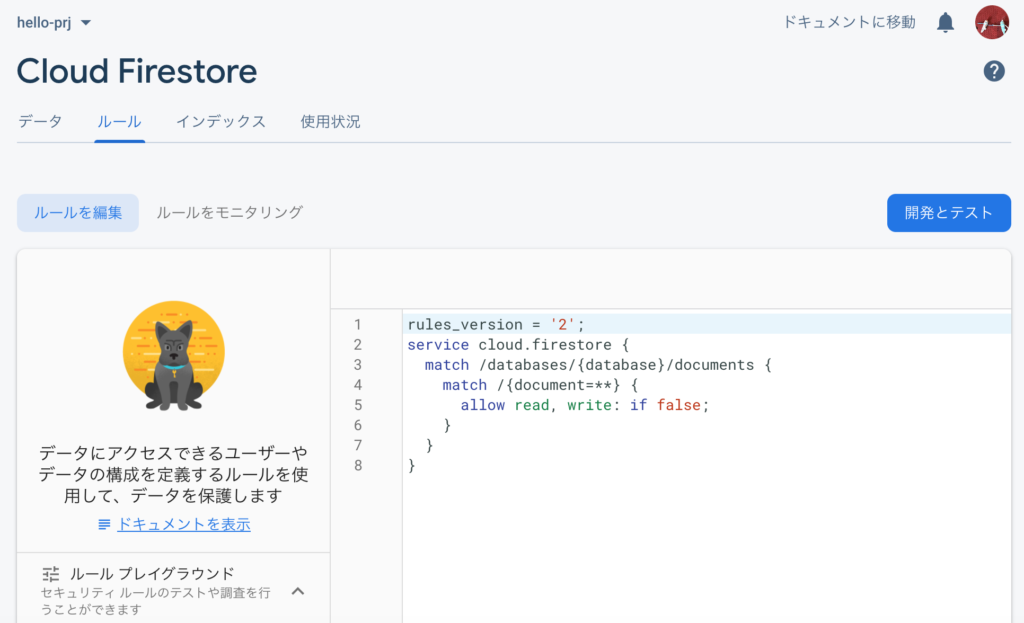Open the インデックス tab

(220, 120)
